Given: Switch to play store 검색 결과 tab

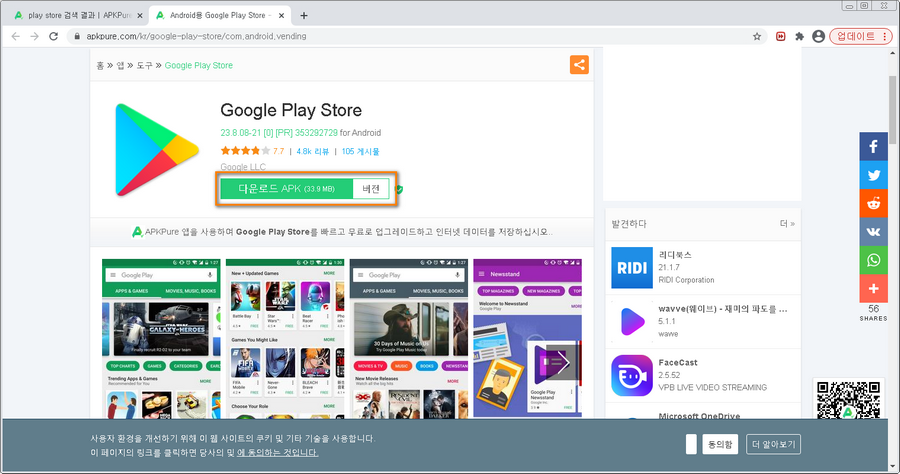Looking at the screenshot, I should [78, 15].
